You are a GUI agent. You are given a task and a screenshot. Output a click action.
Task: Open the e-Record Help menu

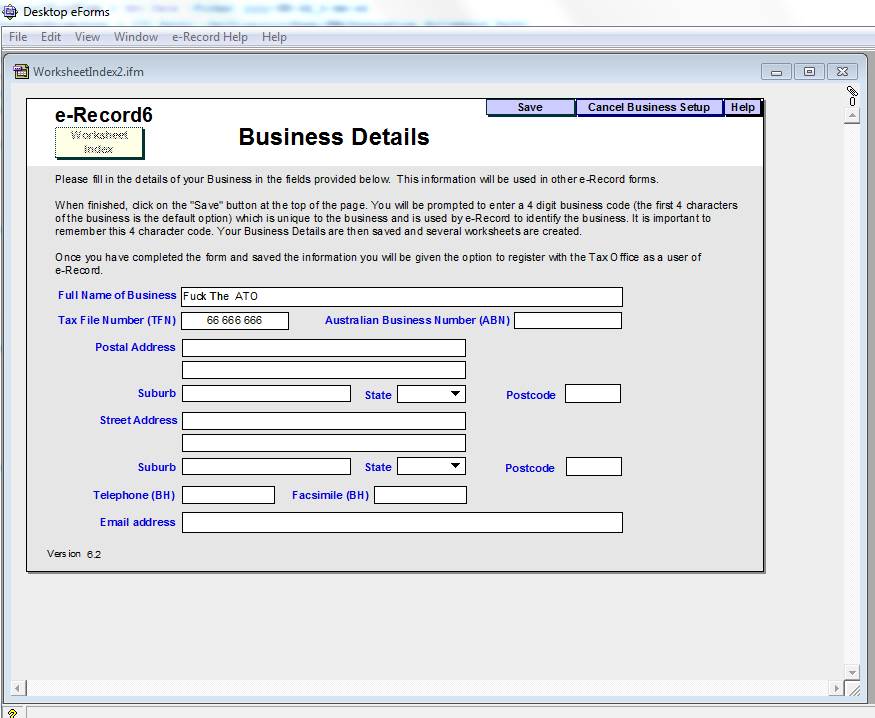click(x=209, y=37)
